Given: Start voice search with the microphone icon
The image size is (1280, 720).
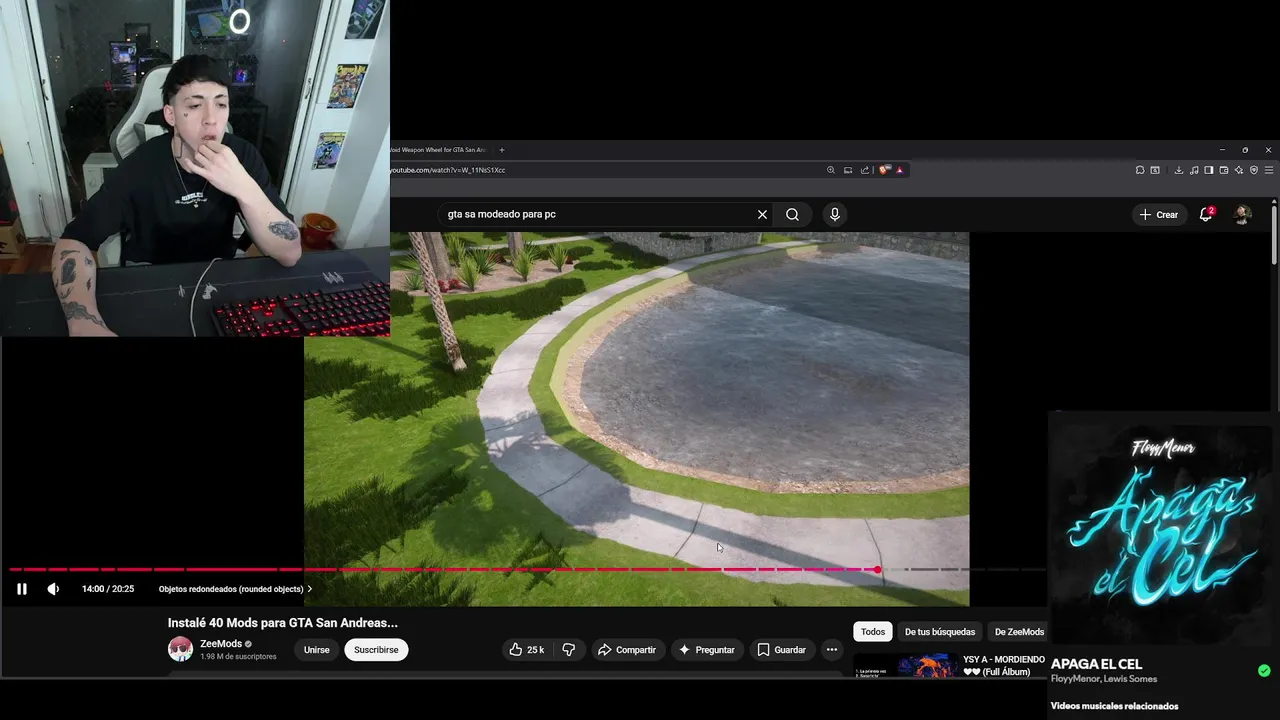Looking at the screenshot, I should pyautogui.click(x=835, y=214).
